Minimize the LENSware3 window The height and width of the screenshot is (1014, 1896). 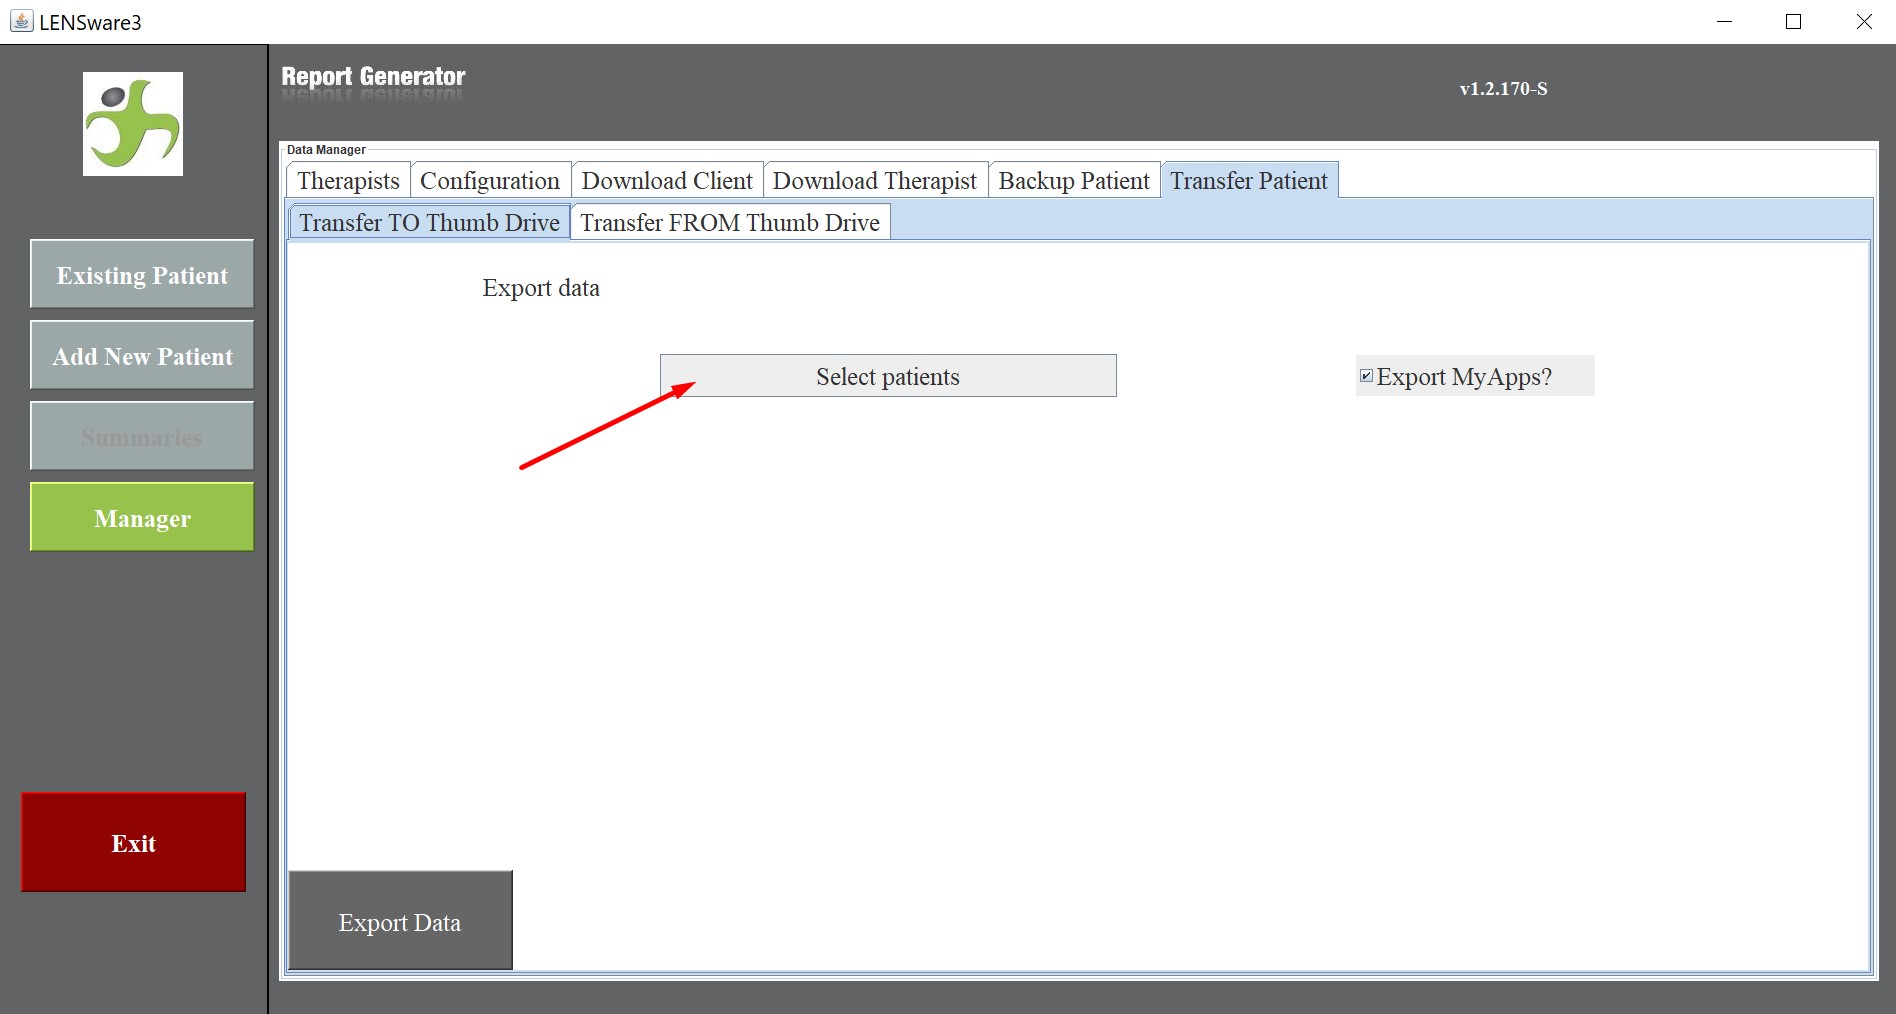pyautogui.click(x=1724, y=21)
